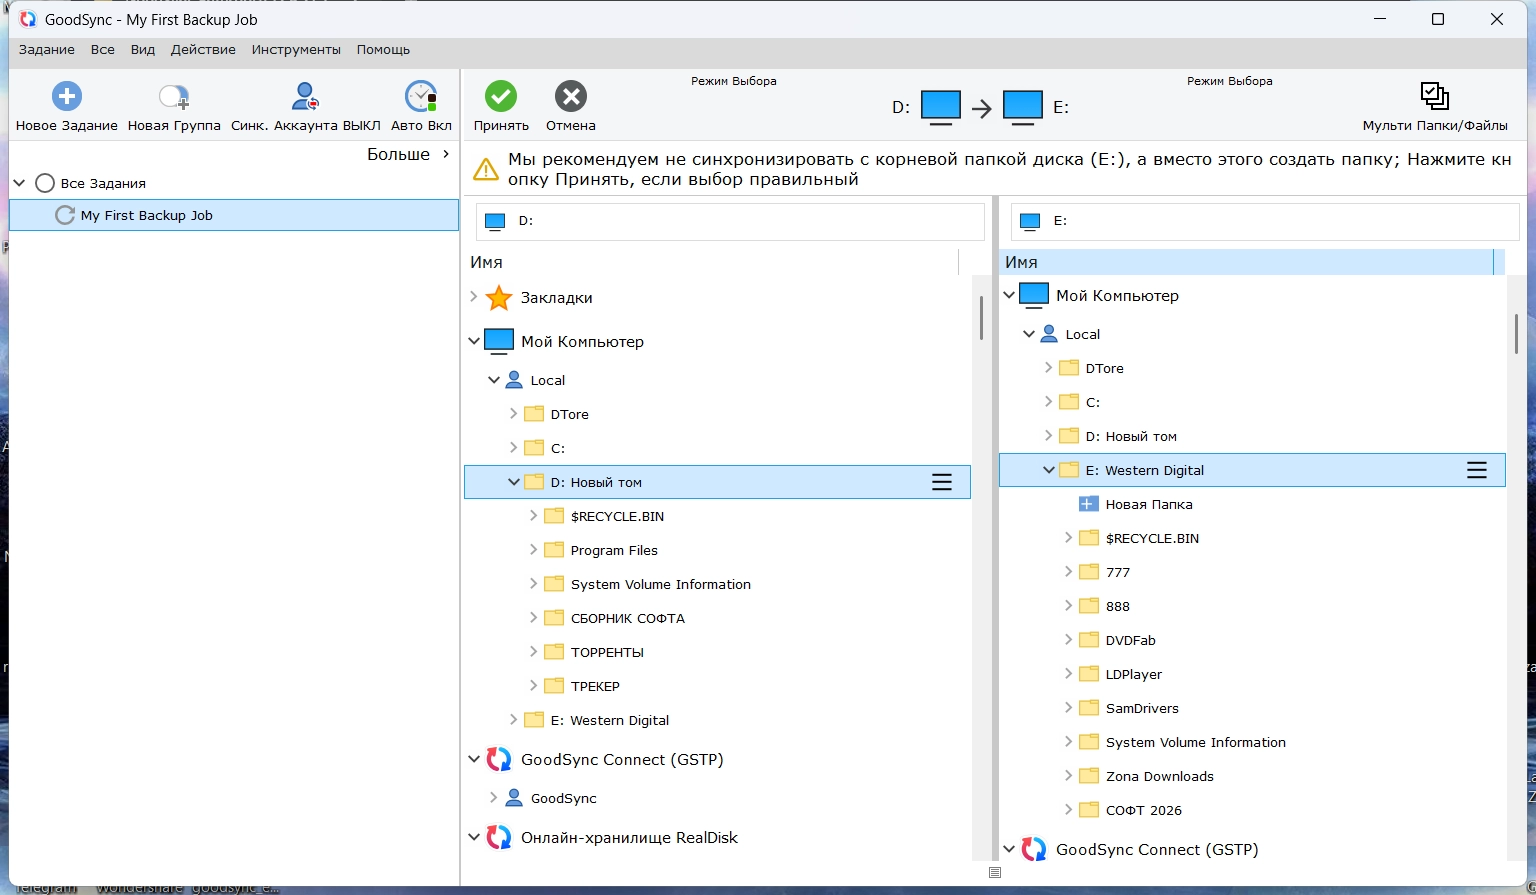Click the GoodSync logo in title bar

tap(28, 19)
